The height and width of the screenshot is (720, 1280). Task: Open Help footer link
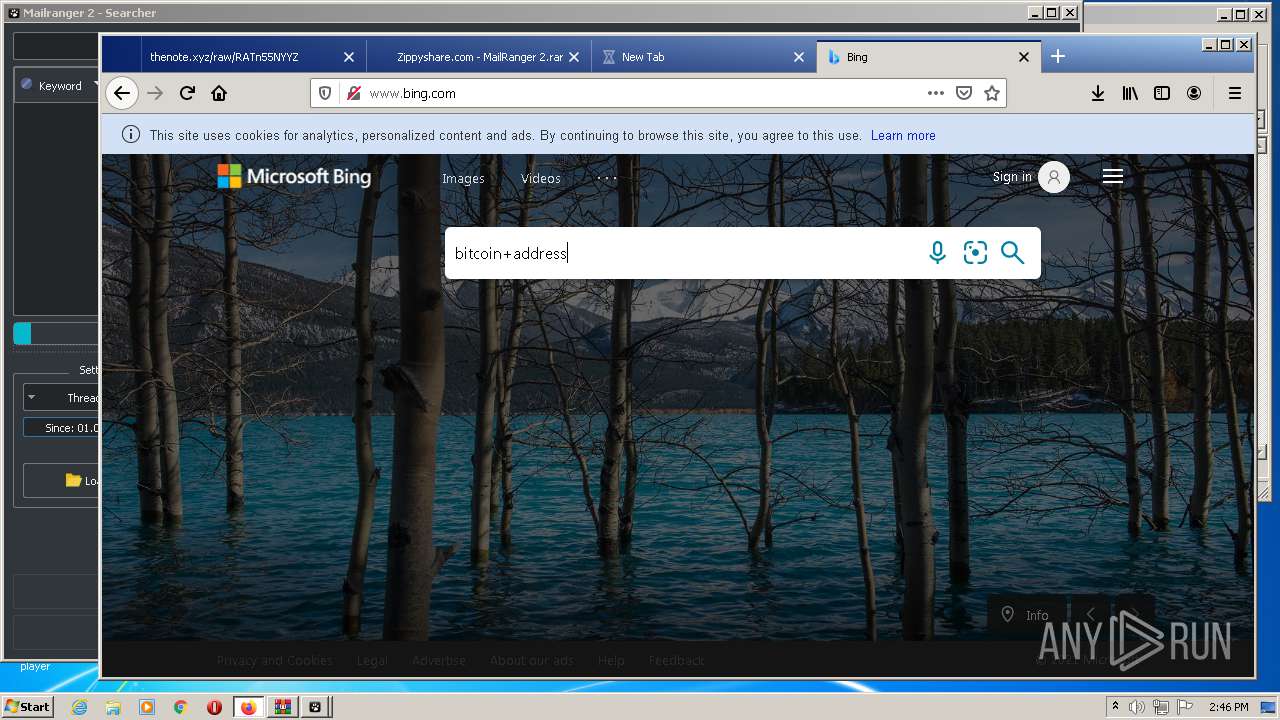[611, 660]
